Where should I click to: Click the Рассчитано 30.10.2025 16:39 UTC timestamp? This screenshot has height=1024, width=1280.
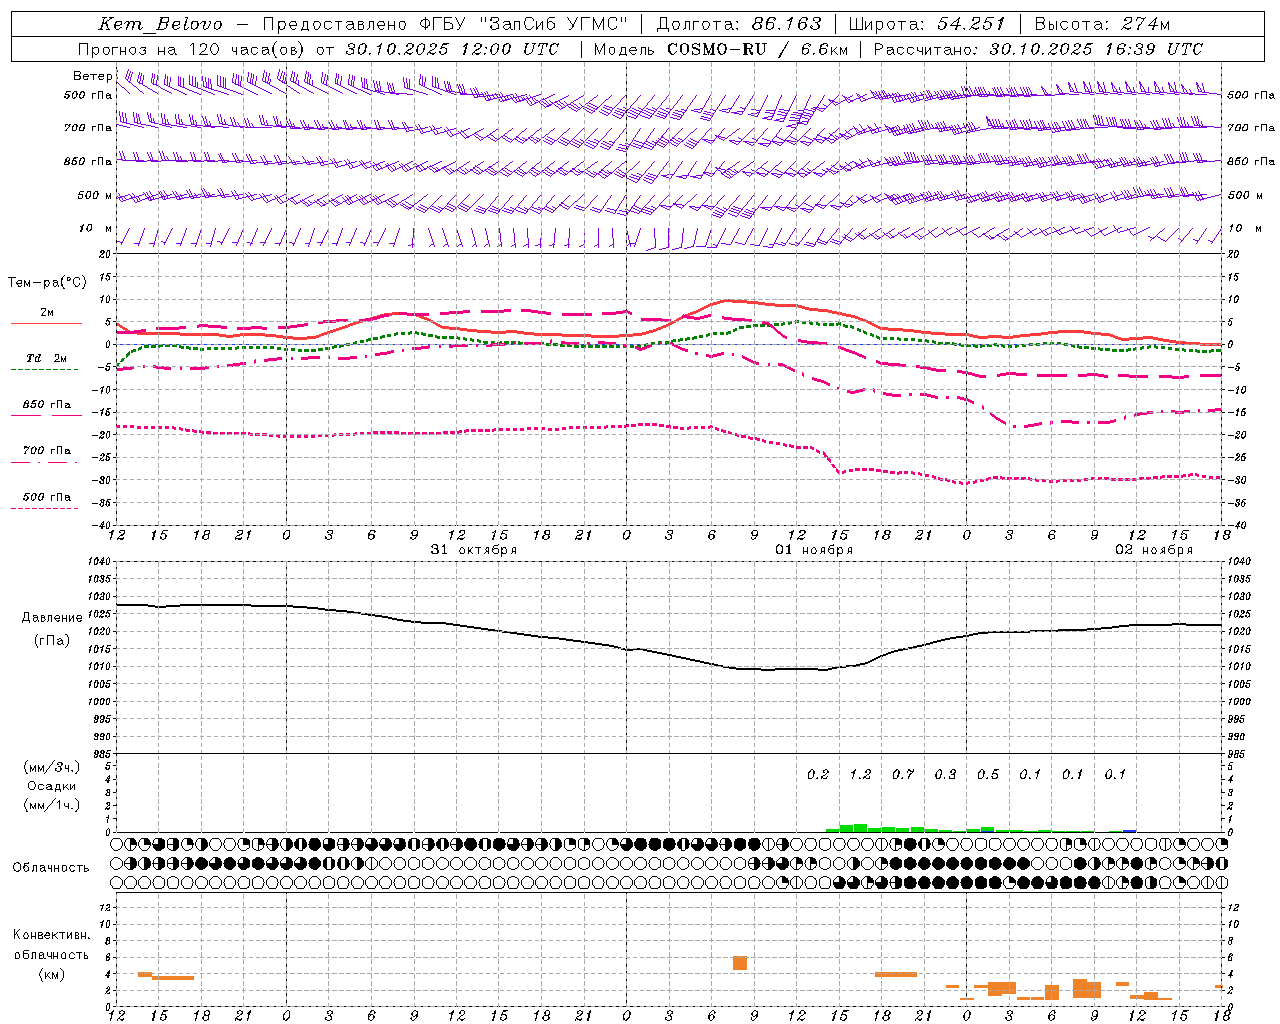pyautogui.click(x=1038, y=49)
